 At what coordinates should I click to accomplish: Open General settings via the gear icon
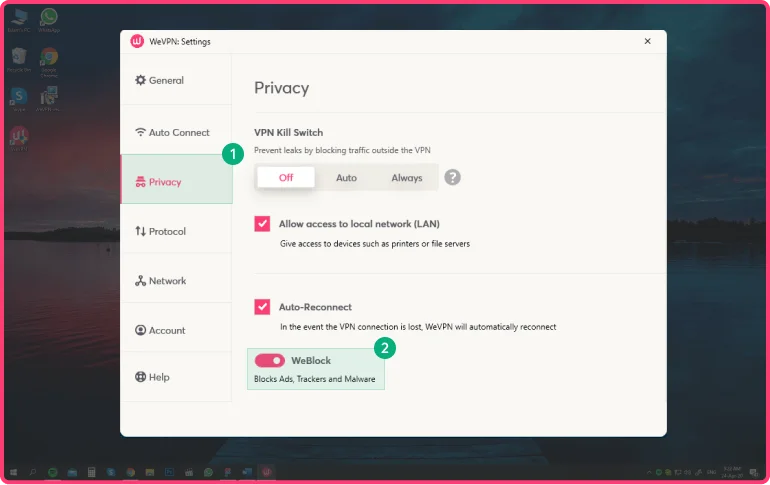pyautogui.click(x=140, y=80)
